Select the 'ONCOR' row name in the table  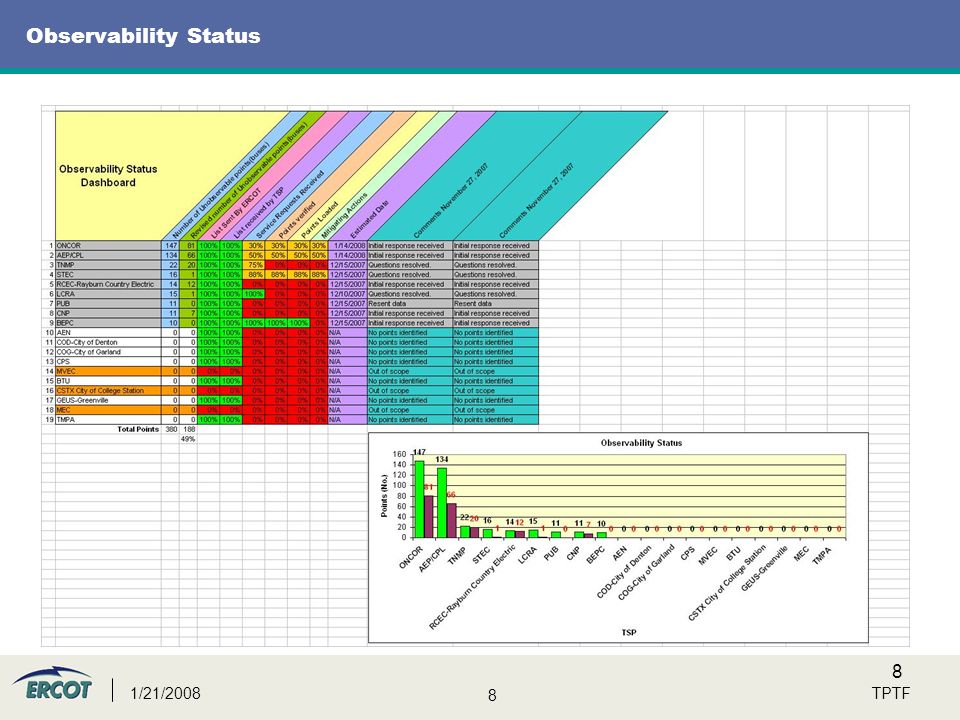pos(108,246)
